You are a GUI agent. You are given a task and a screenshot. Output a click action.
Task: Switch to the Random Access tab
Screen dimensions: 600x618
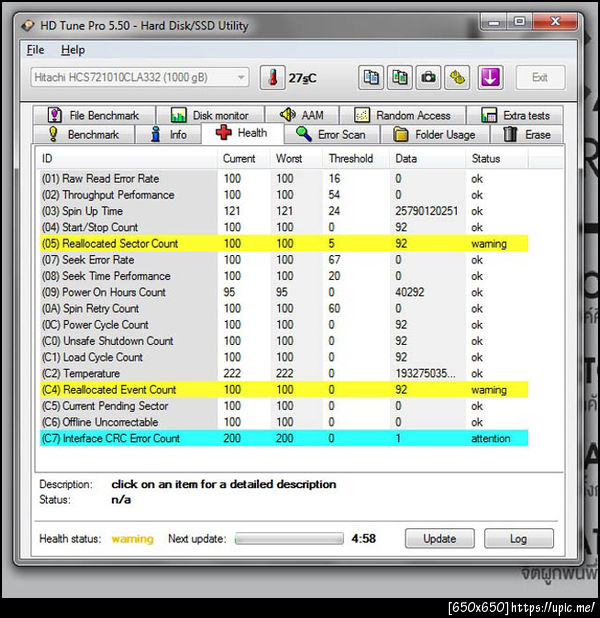[x=402, y=115]
